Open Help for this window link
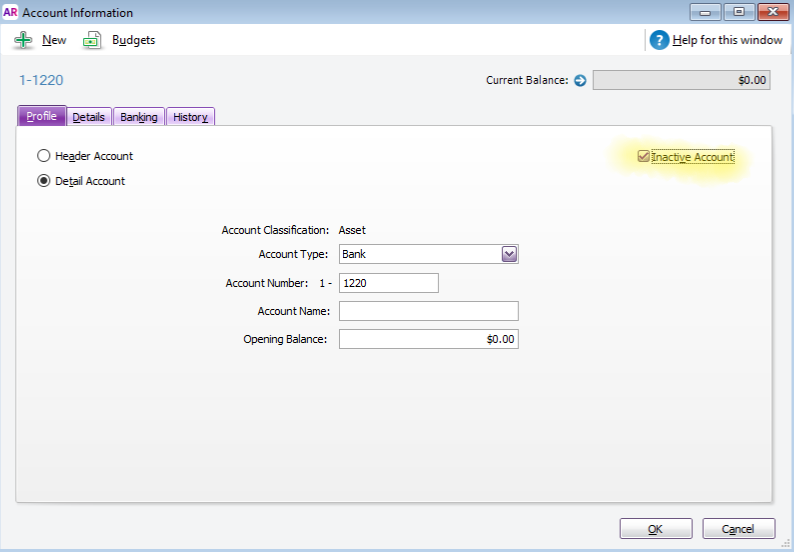The height and width of the screenshot is (552, 794). 726,40
